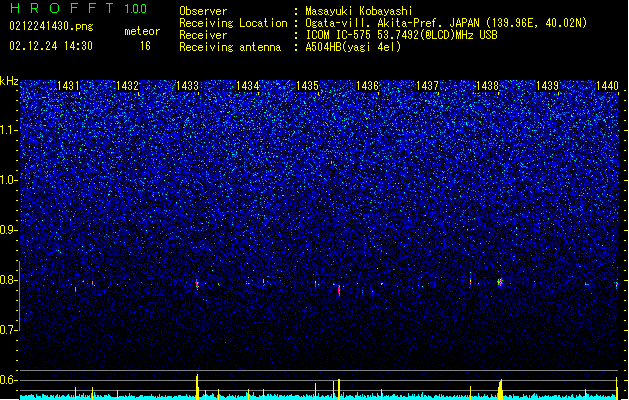The height and width of the screenshot is (400, 629).
Task: Select the meteor count value 16
Action: click(145, 46)
